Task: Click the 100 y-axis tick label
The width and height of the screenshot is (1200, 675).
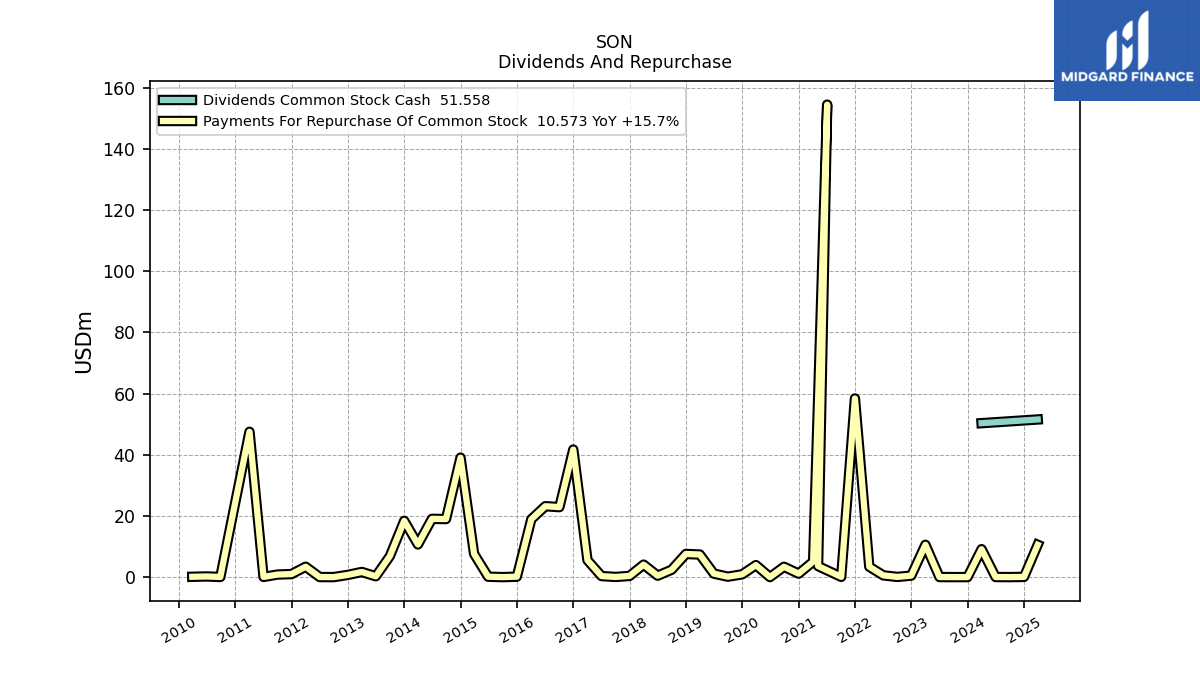Action: (120, 271)
